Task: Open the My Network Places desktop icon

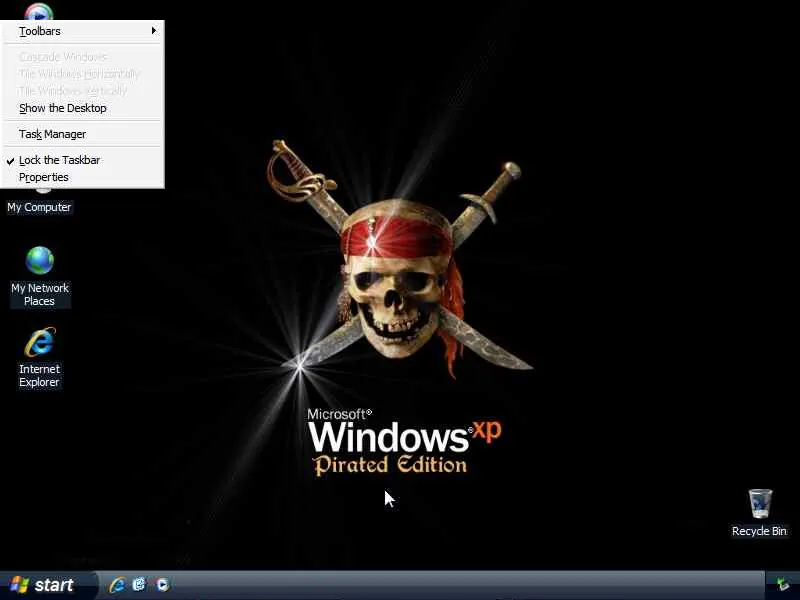Action: click(40, 277)
